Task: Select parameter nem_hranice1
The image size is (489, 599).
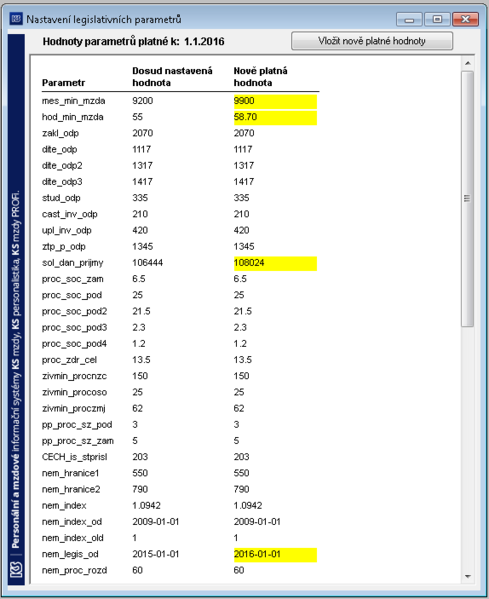Action: tap(70, 473)
